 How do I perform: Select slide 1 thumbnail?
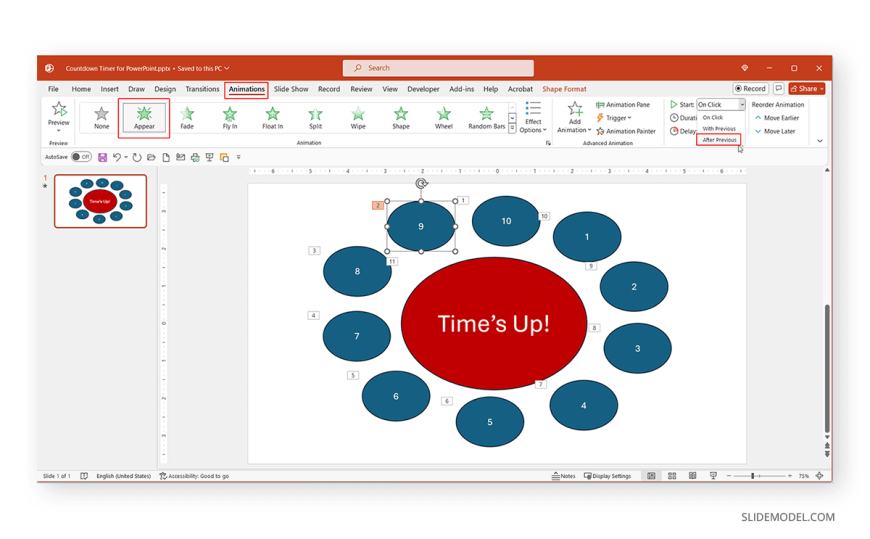tap(100, 201)
